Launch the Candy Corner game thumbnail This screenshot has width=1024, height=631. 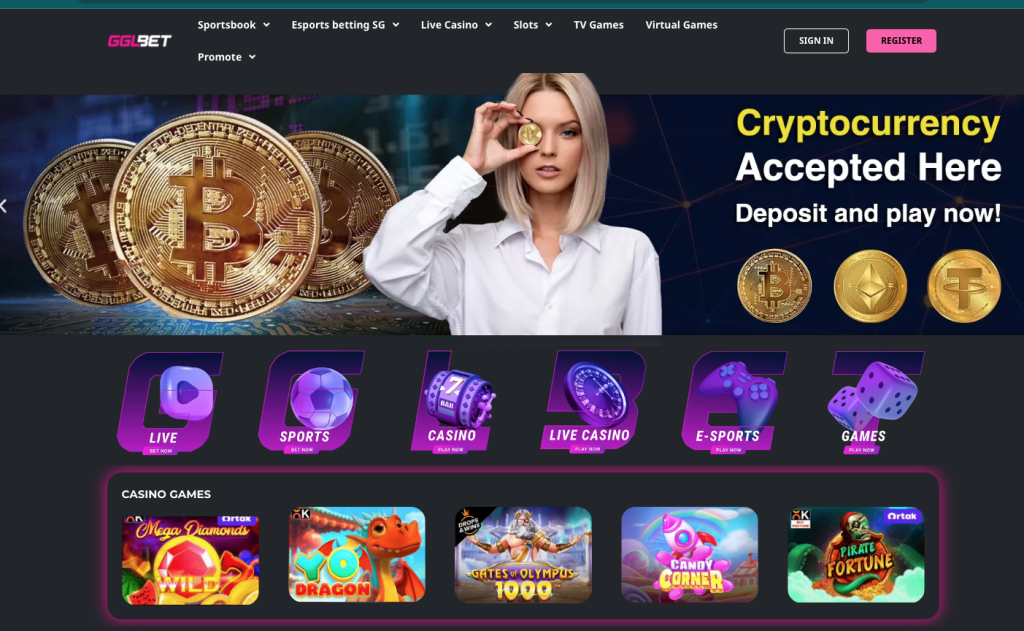click(x=690, y=555)
